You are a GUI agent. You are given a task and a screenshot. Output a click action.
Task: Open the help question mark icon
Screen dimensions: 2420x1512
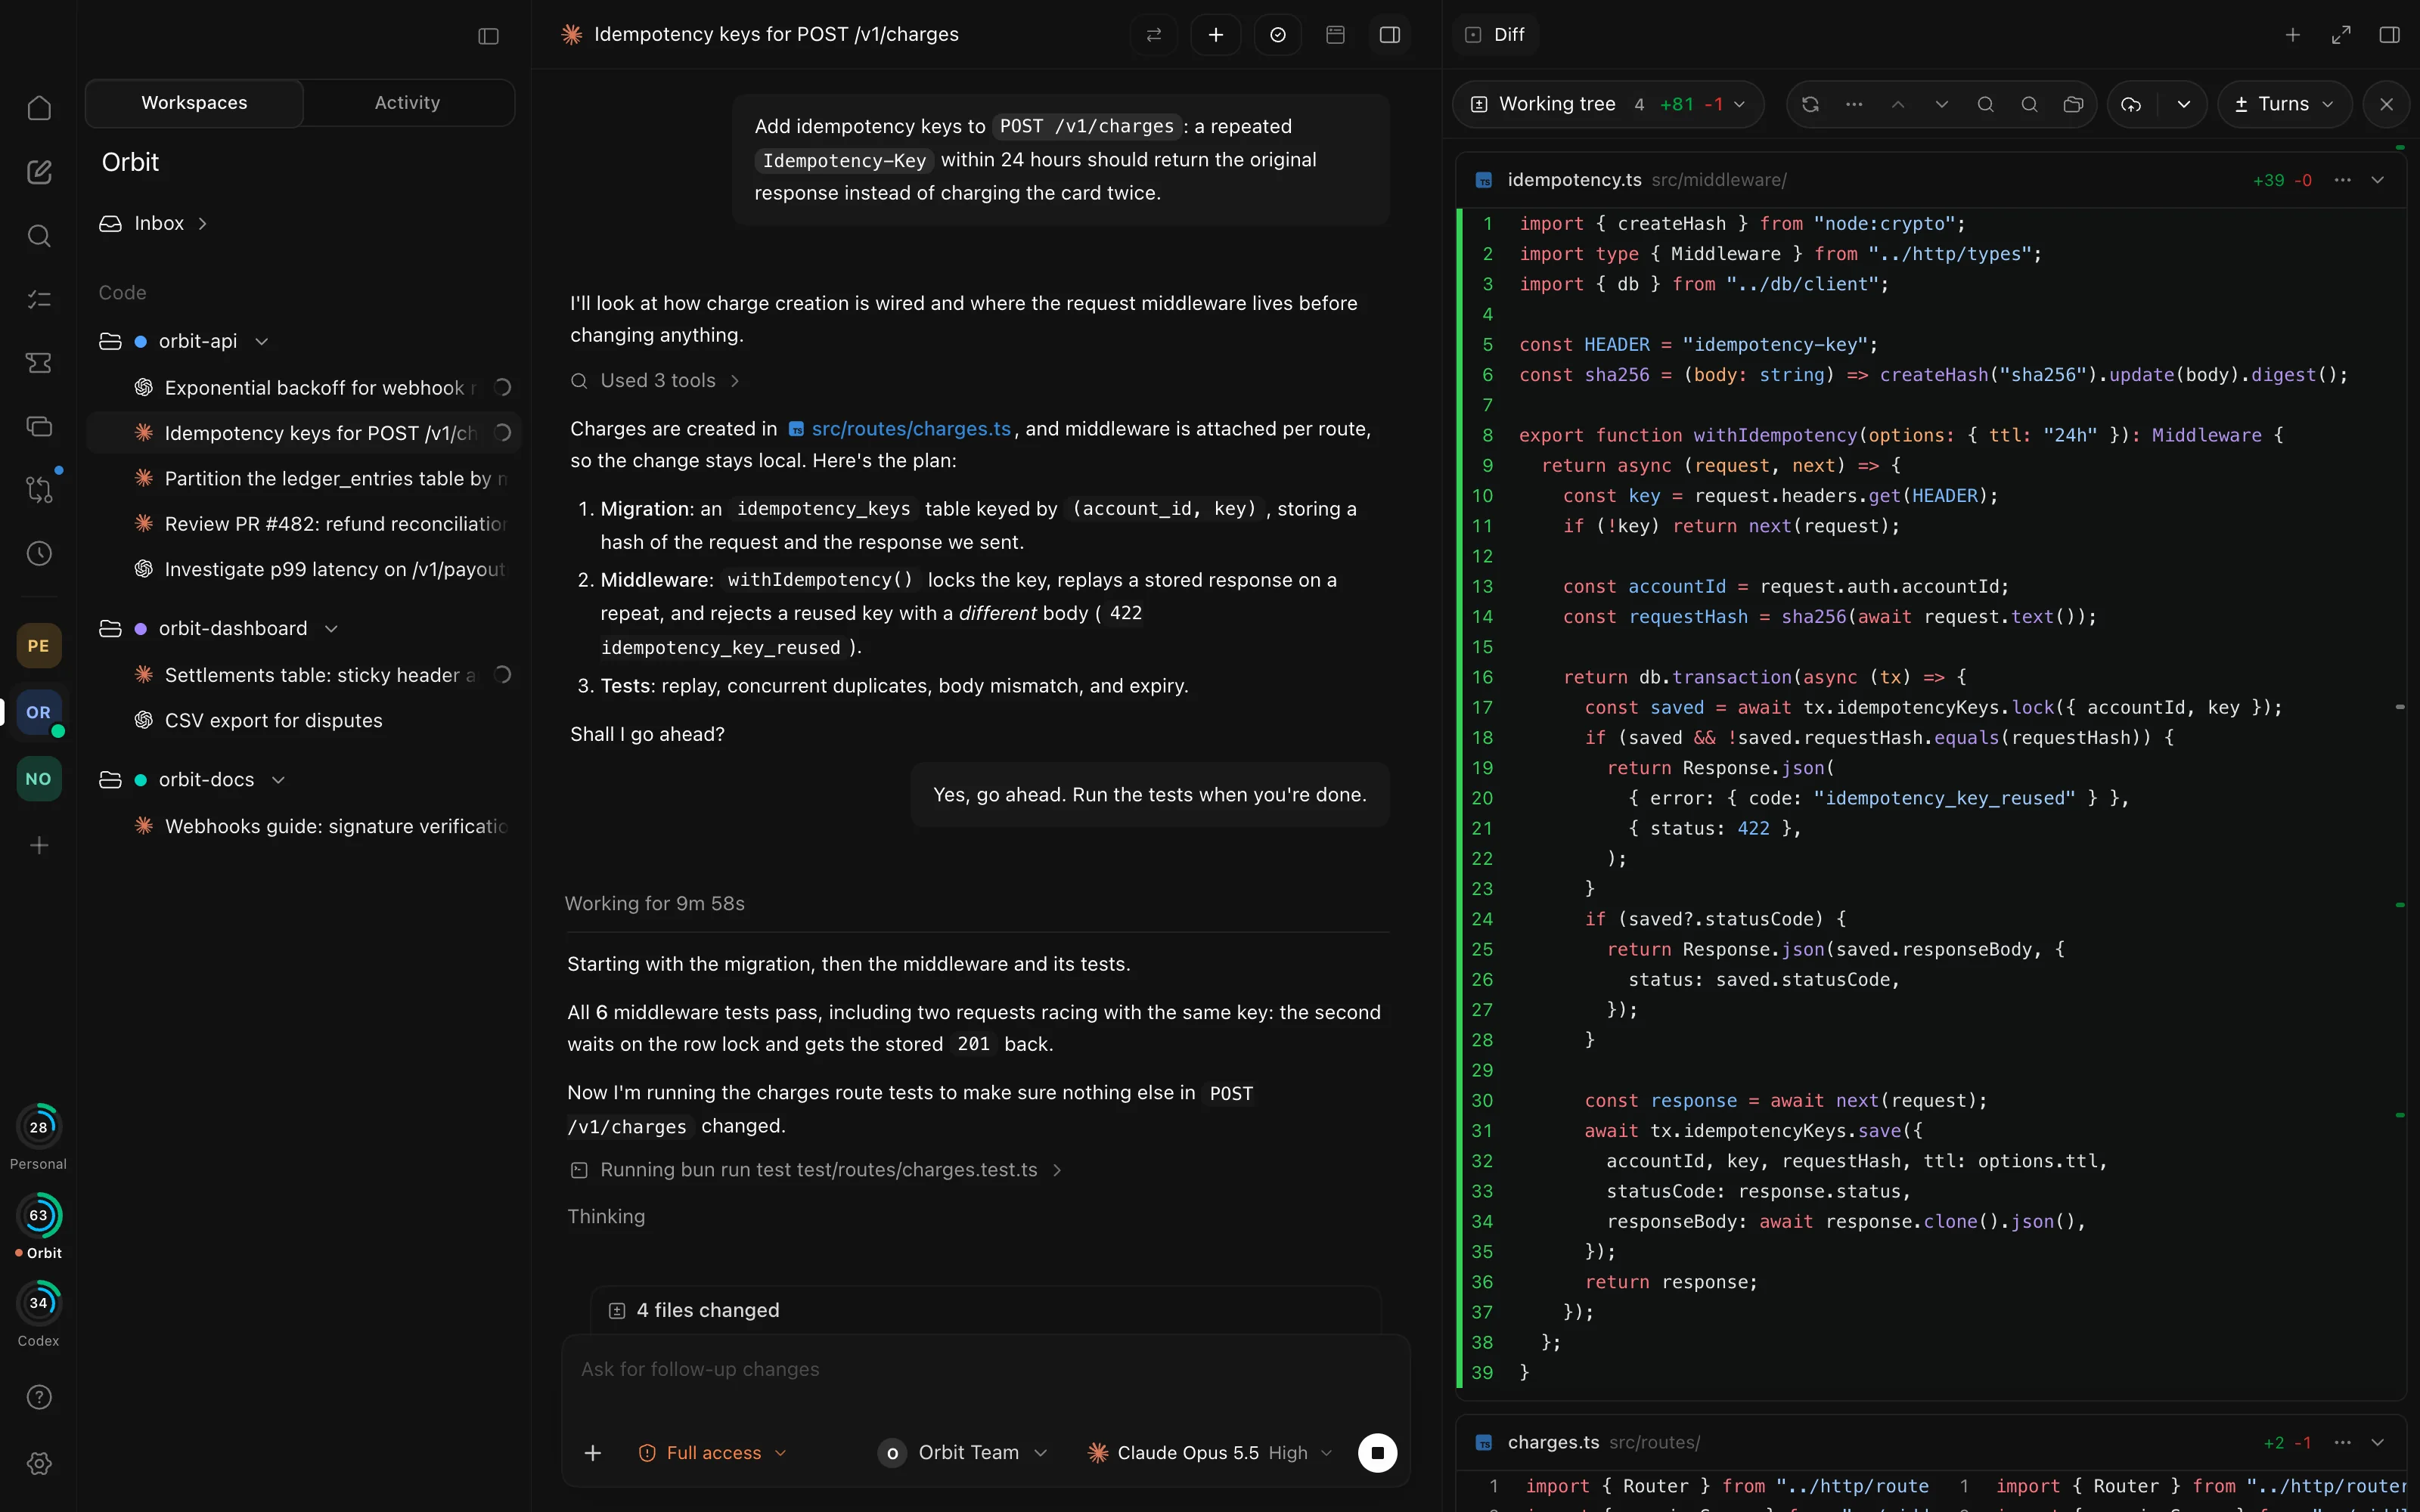pyautogui.click(x=39, y=1397)
